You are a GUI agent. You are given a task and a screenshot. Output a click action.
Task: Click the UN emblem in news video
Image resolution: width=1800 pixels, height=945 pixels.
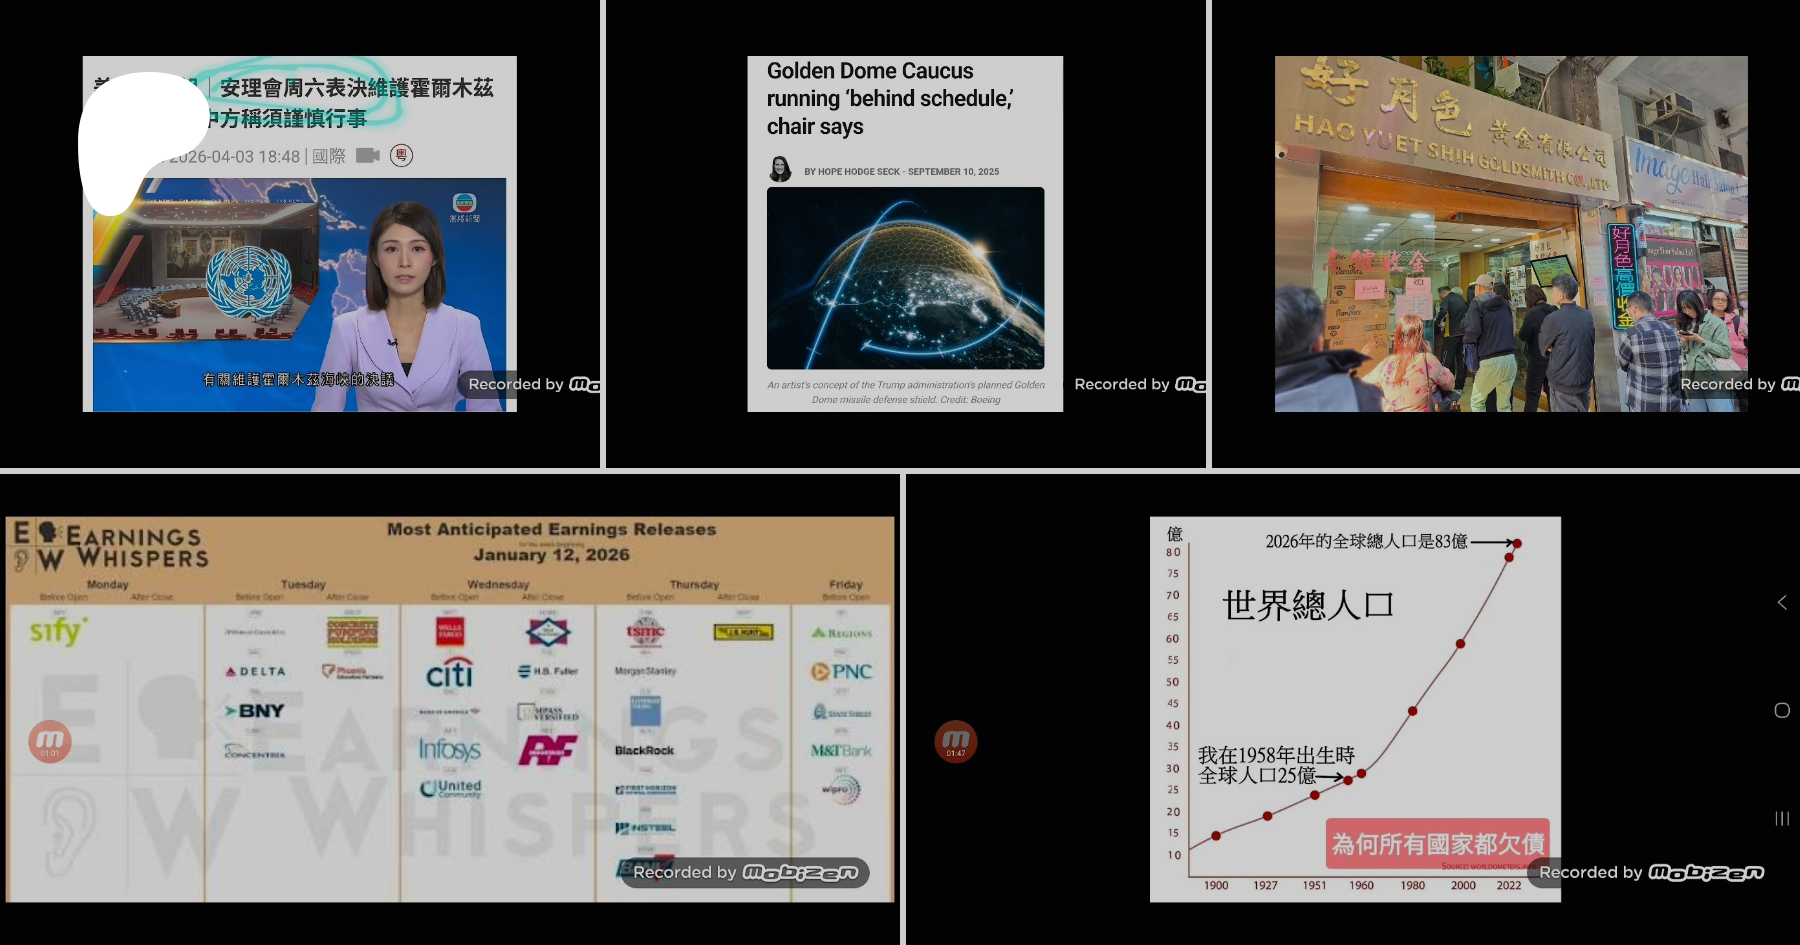(x=249, y=282)
